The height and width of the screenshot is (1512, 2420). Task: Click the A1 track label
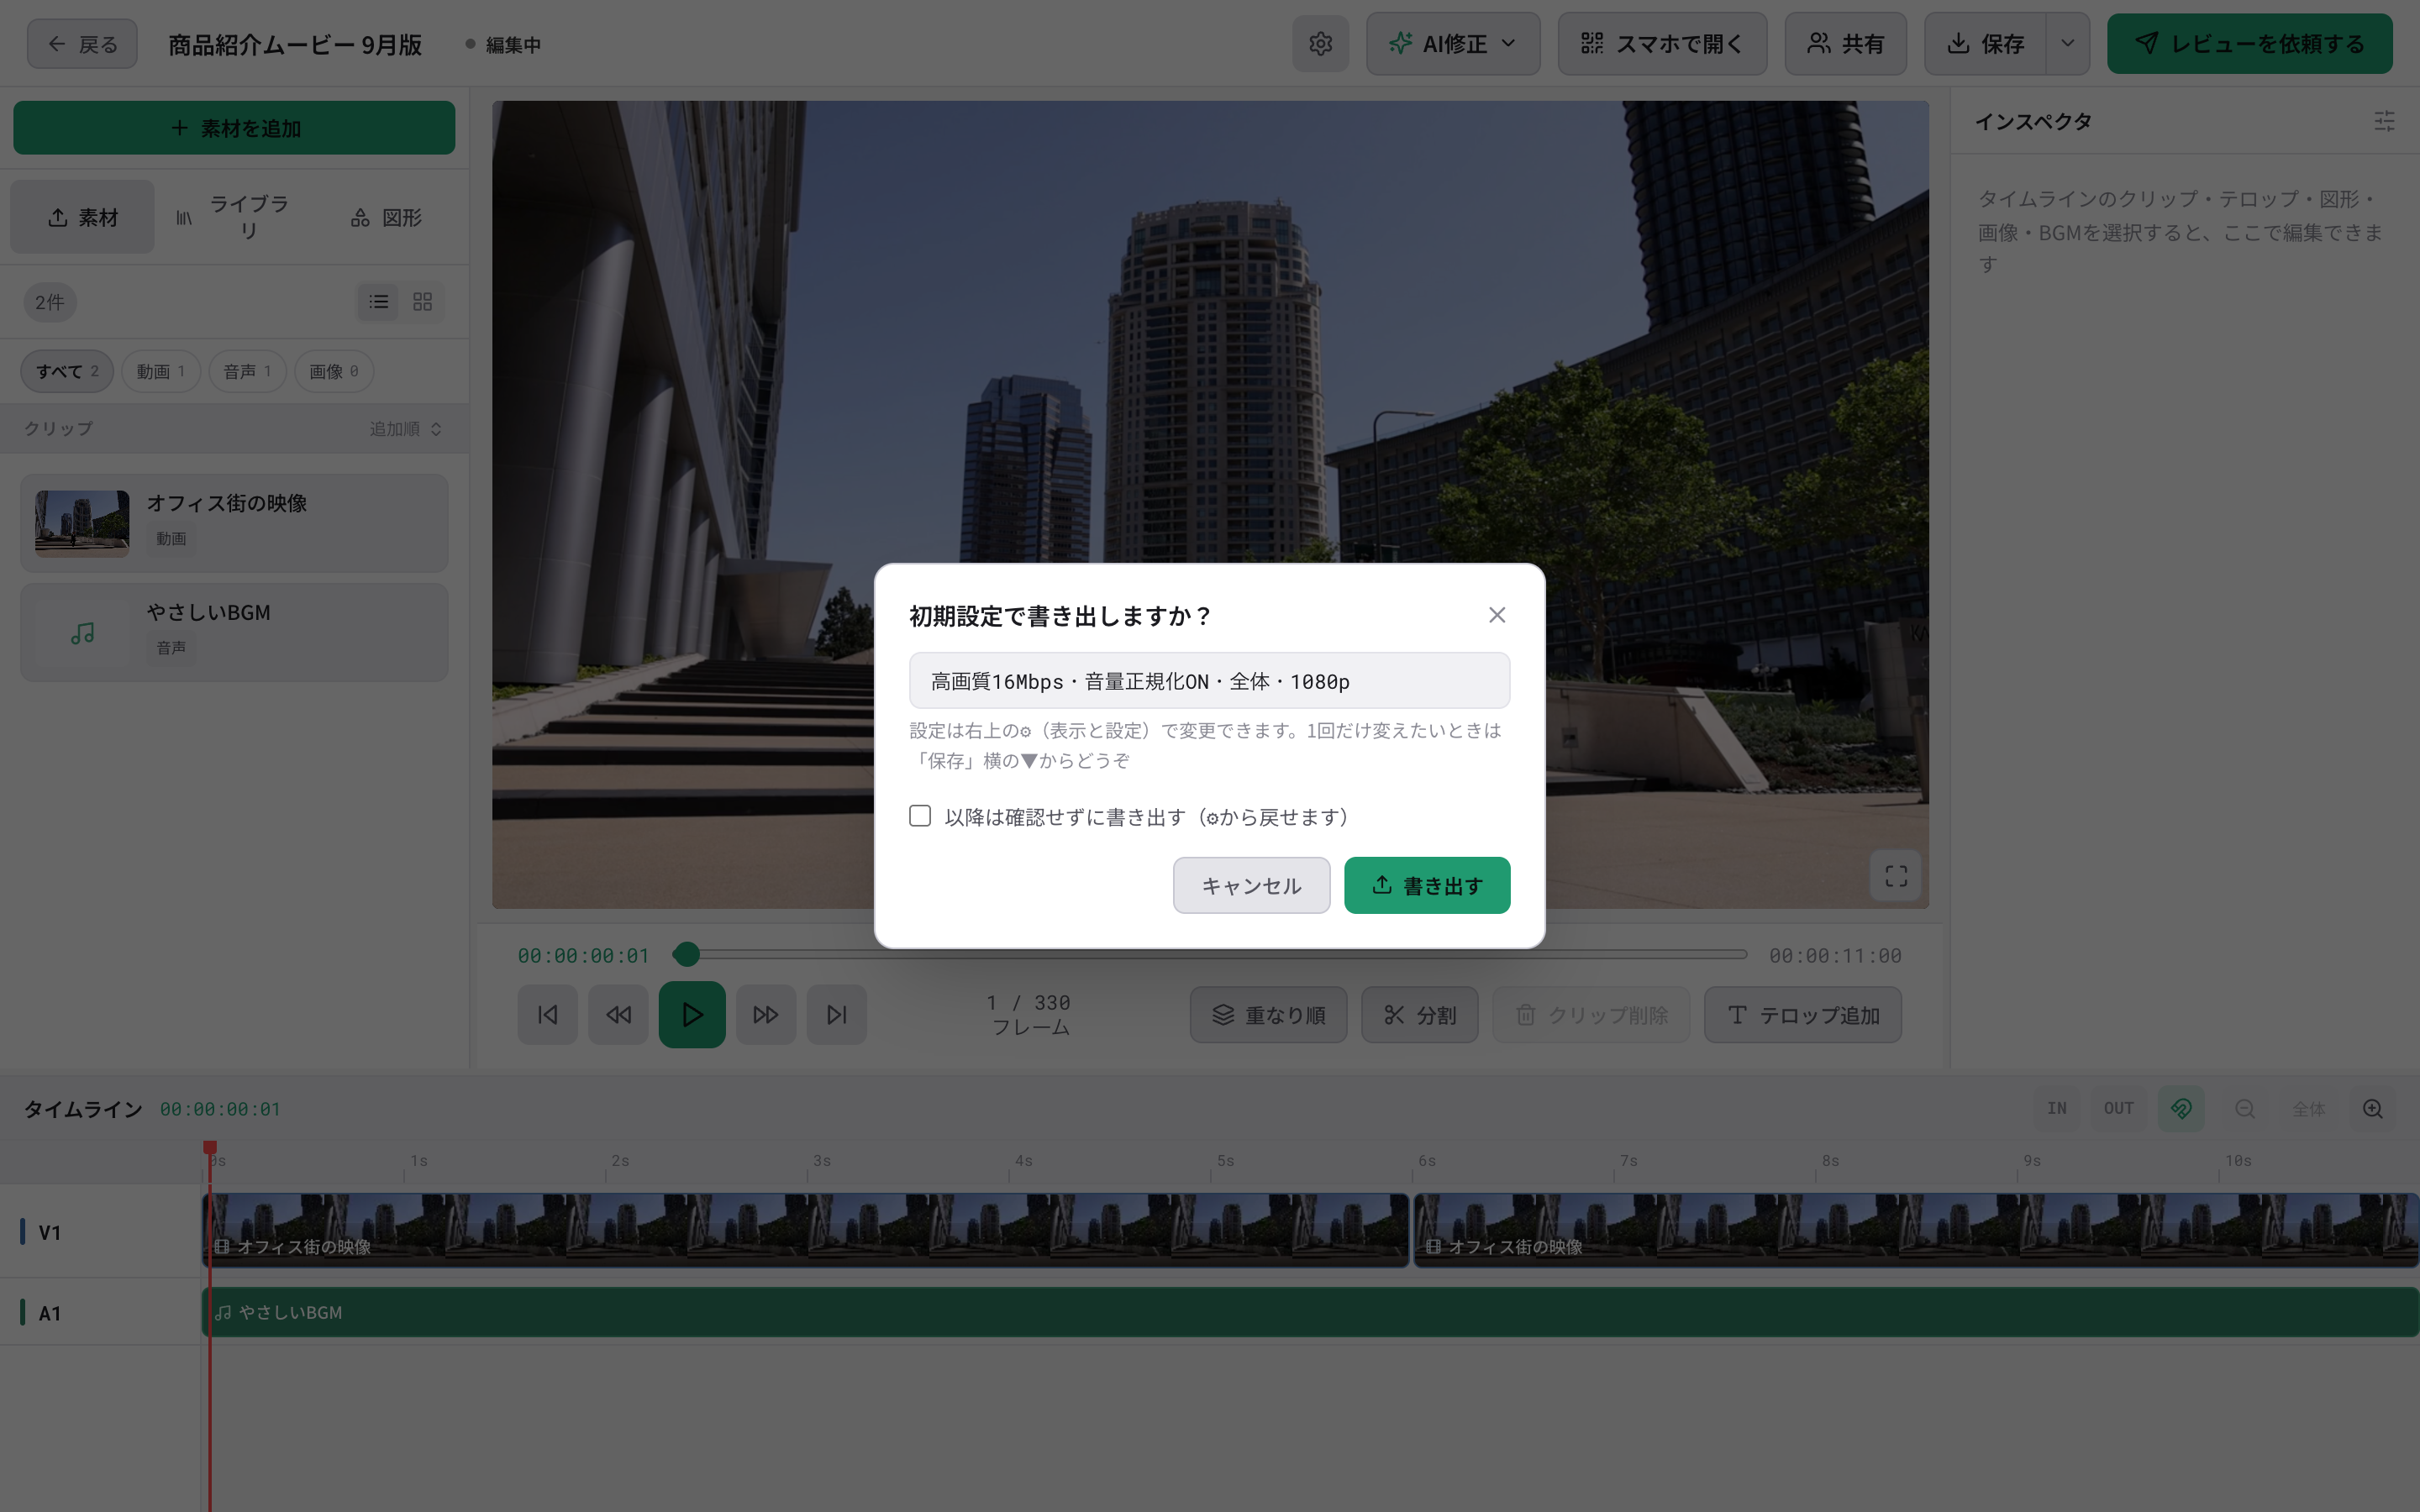[x=49, y=1313]
